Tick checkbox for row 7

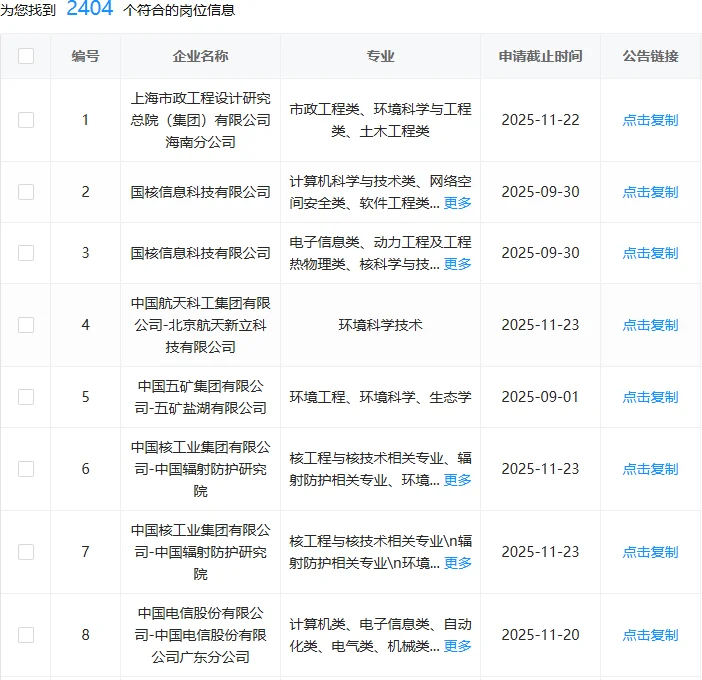[26, 552]
